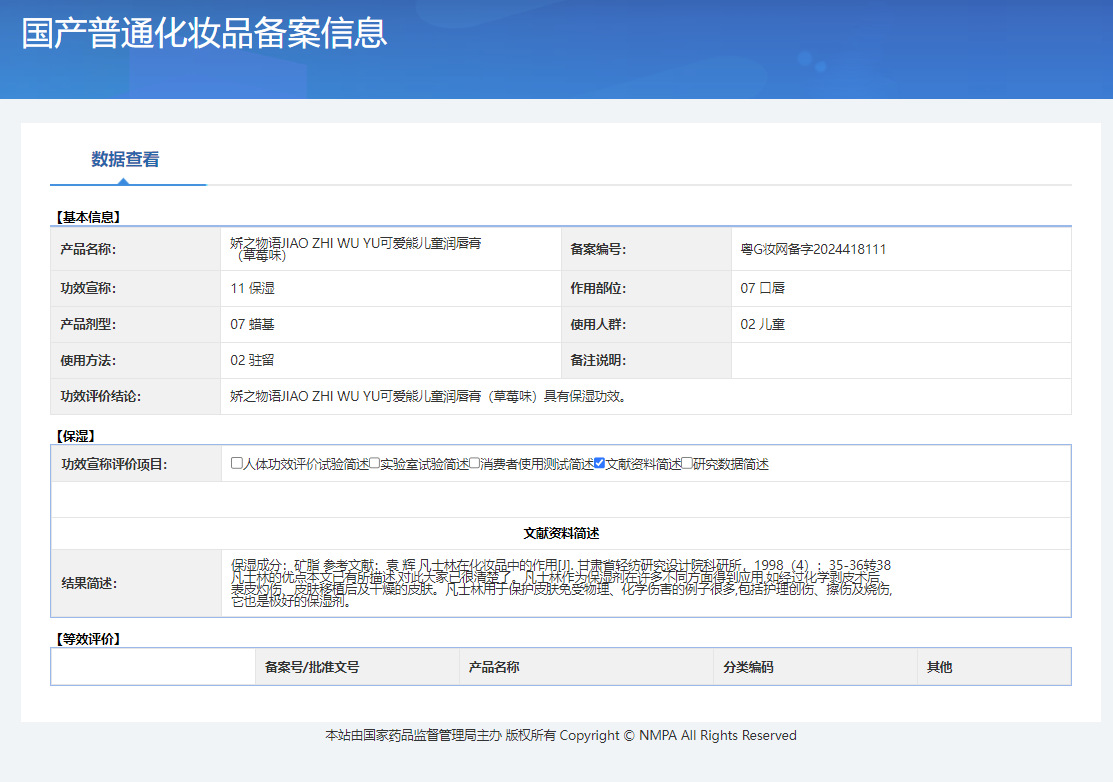Switch to the 数据查看 tab
This screenshot has height=782, width=1113.
pos(125,160)
